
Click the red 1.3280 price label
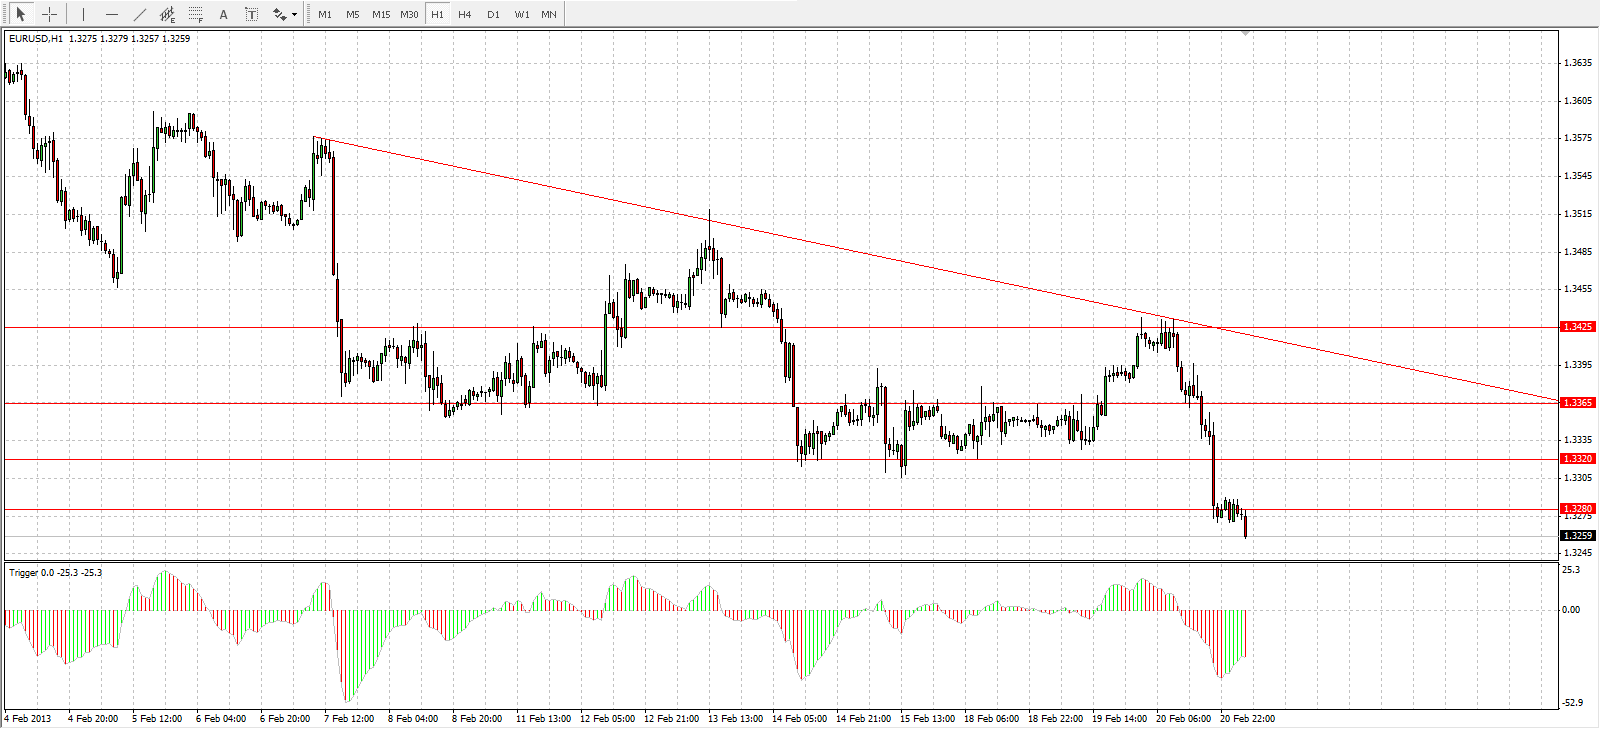(x=1578, y=509)
